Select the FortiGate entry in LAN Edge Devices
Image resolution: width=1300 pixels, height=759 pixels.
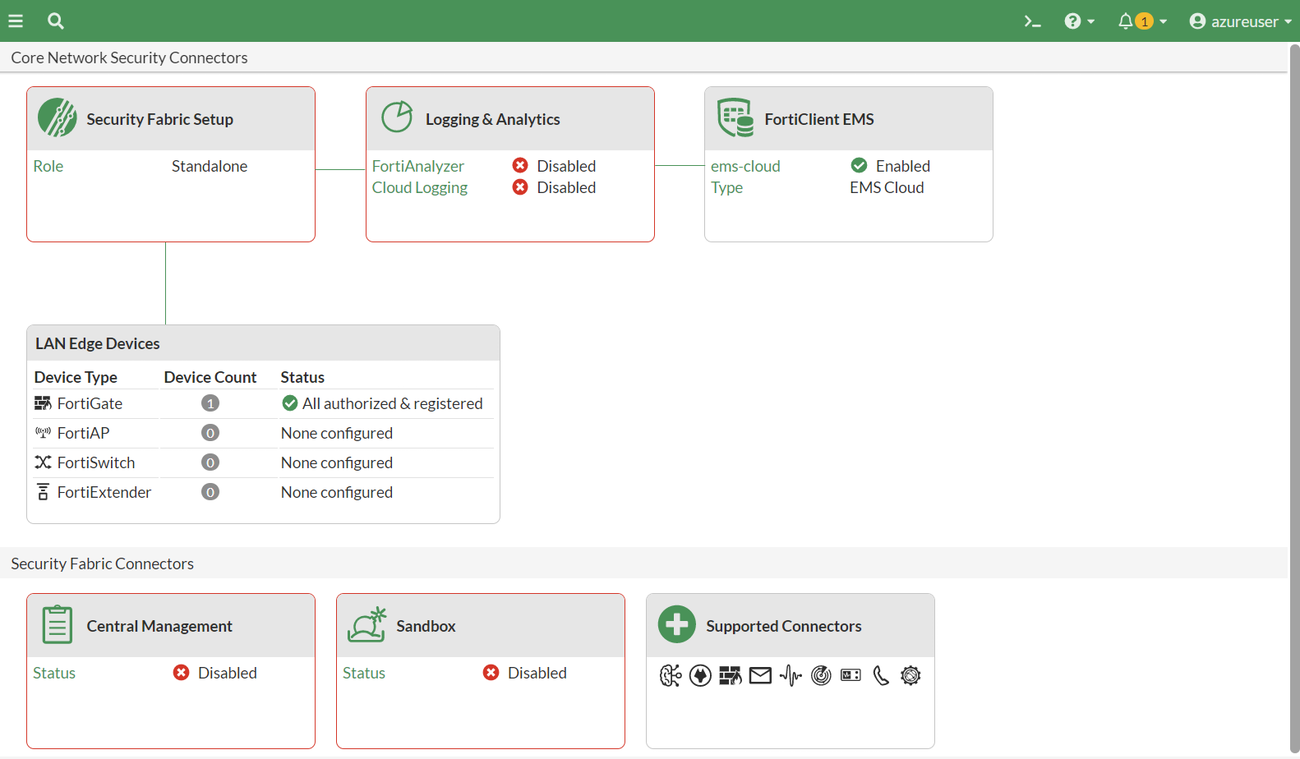(x=88, y=403)
